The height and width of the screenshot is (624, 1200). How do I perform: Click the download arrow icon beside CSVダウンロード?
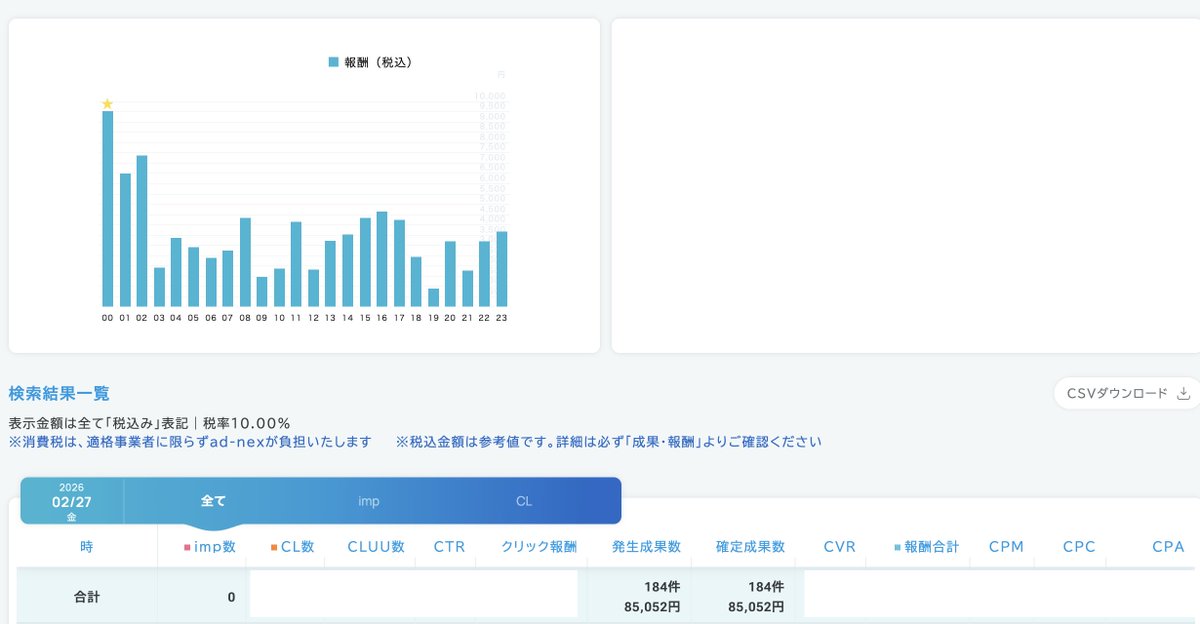pyautogui.click(x=1184, y=393)
